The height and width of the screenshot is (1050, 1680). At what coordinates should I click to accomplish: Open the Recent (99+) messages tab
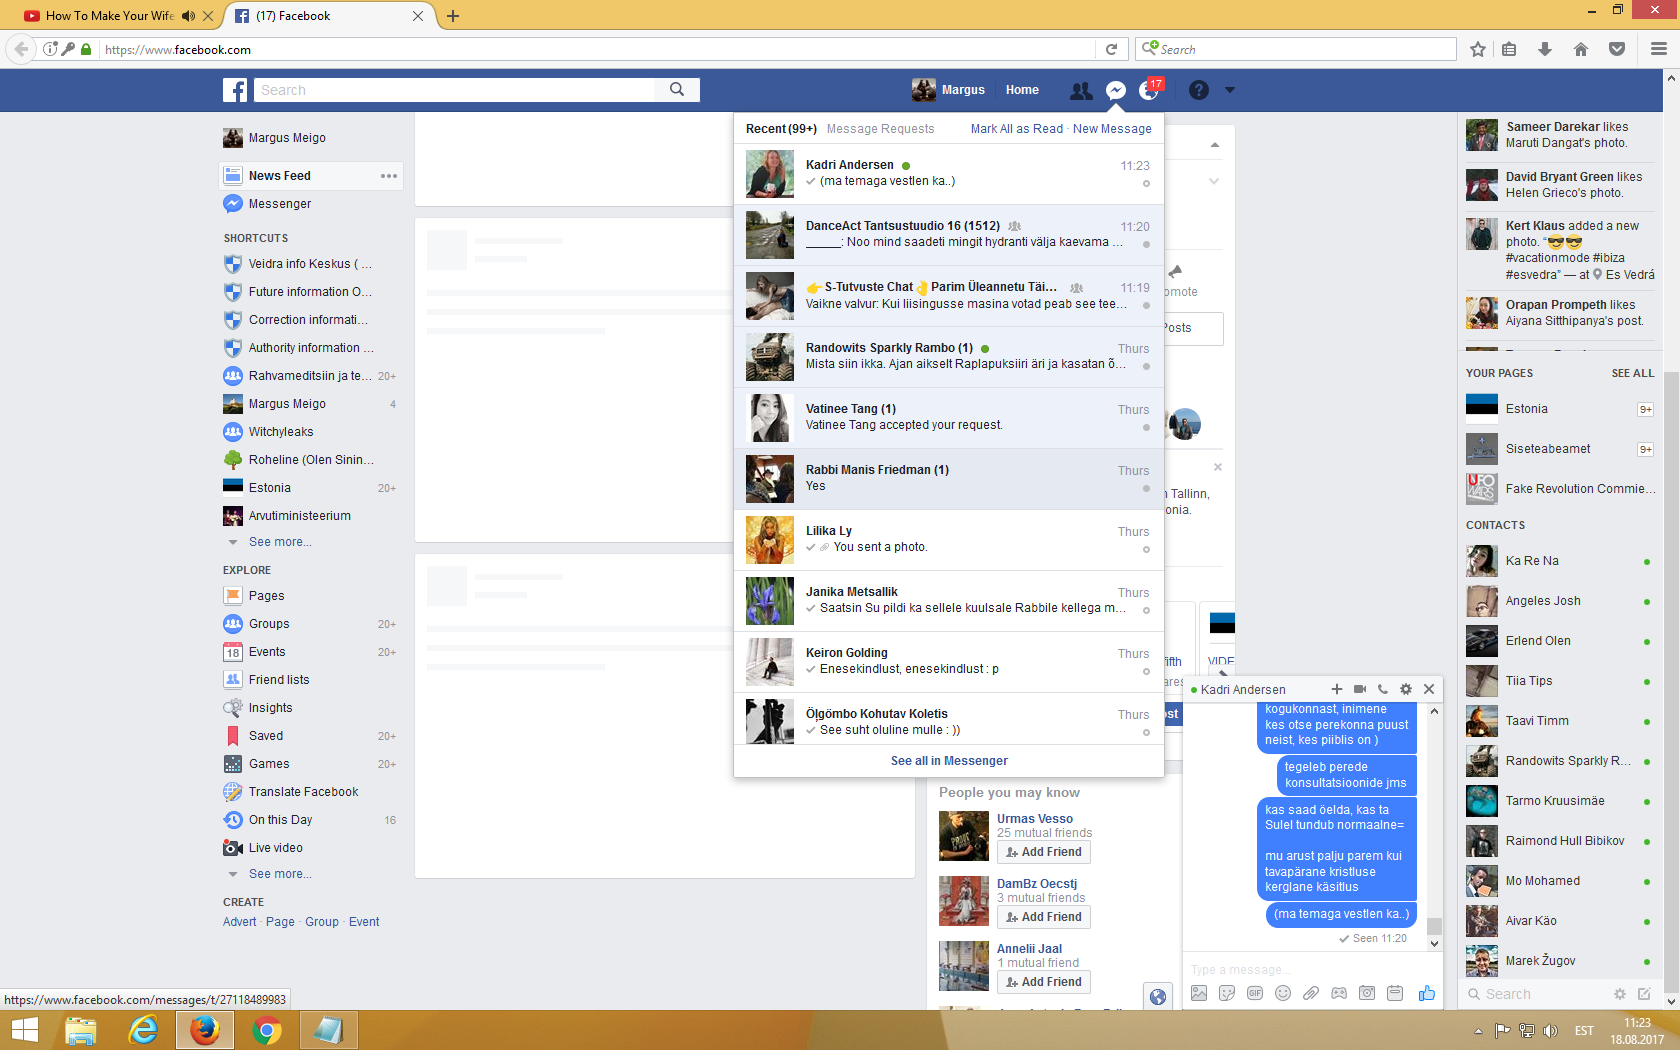pyautogui.click(x=781, y=129)
